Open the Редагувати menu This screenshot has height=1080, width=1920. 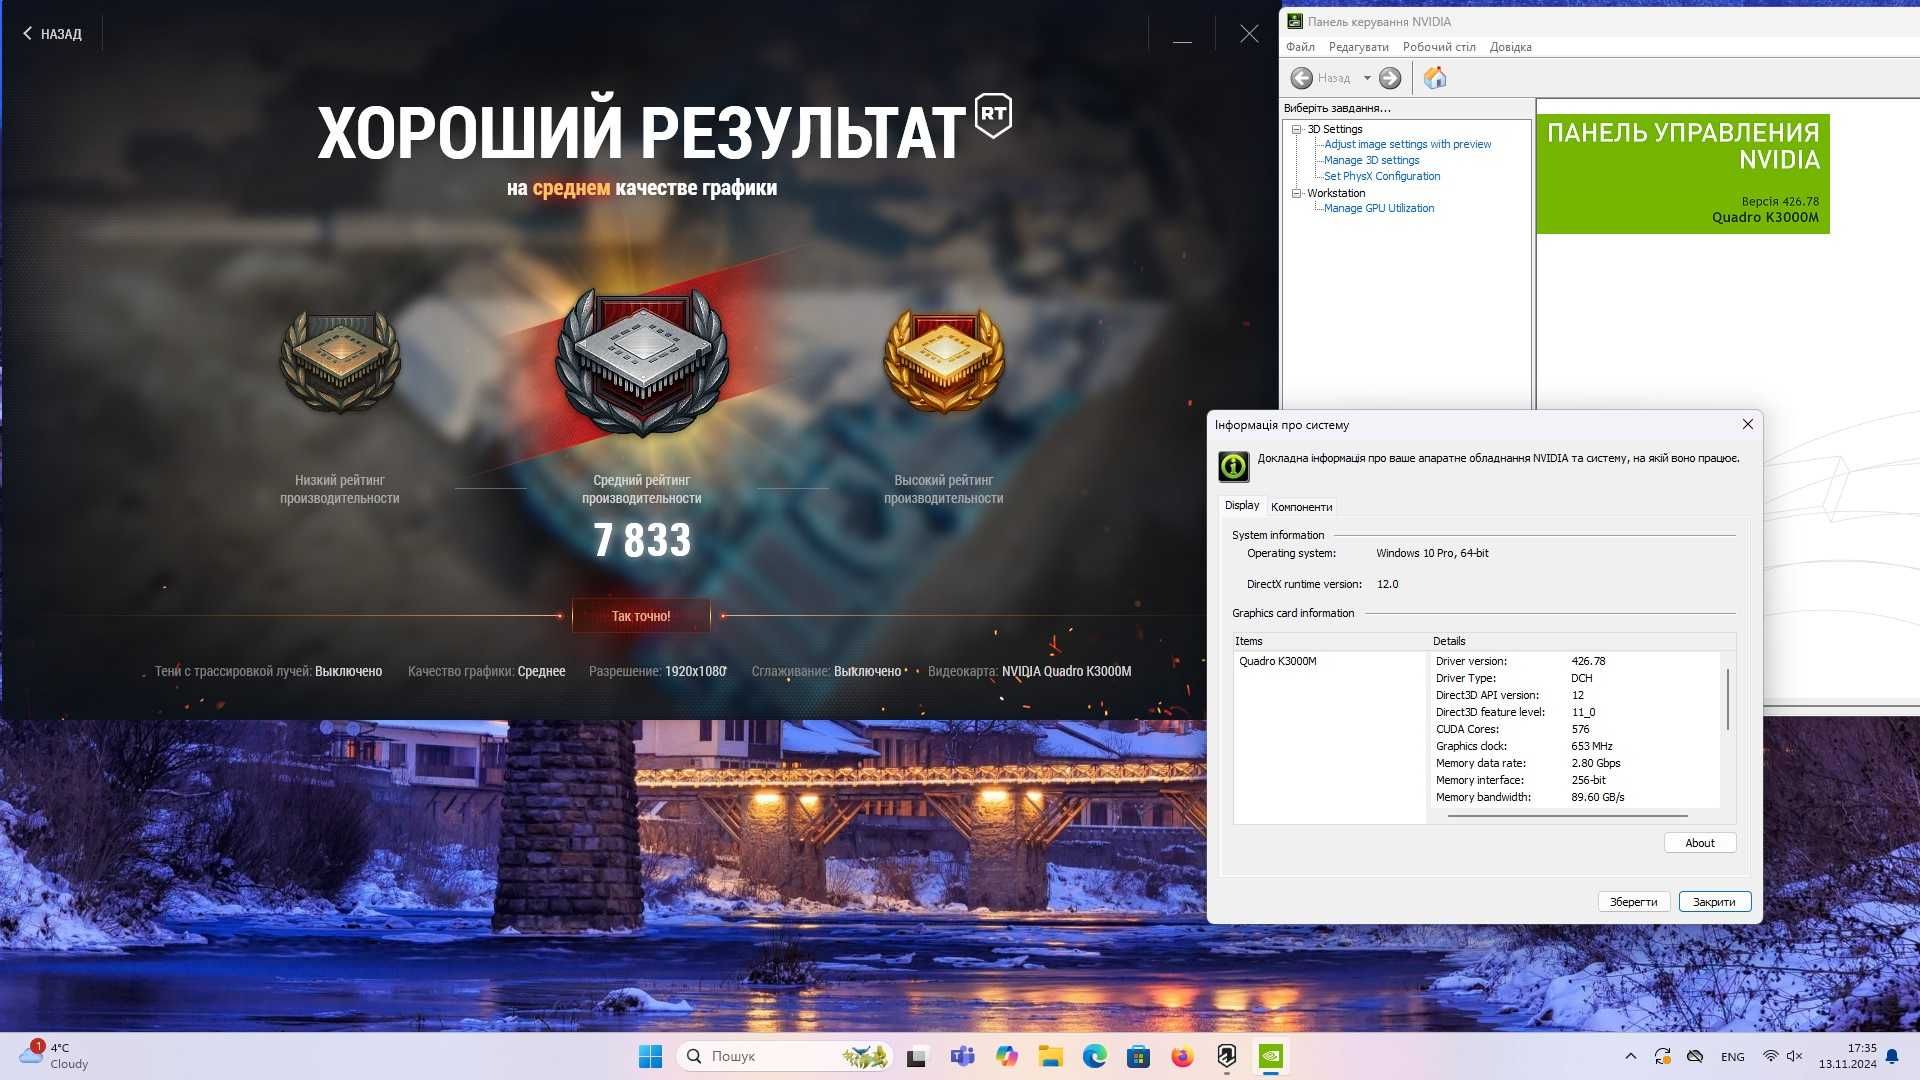(1358, 47)
